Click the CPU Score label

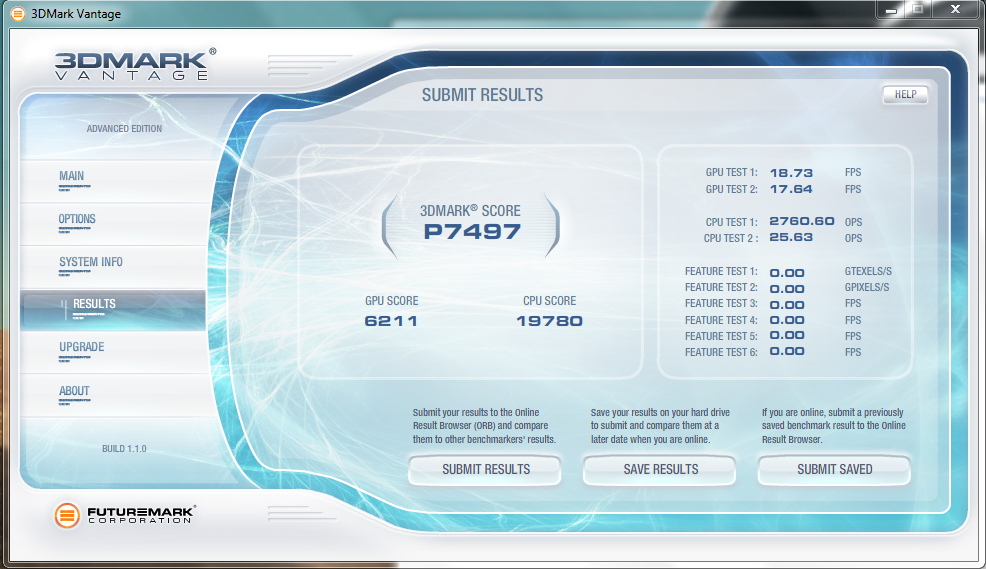(x=550, y=301)
